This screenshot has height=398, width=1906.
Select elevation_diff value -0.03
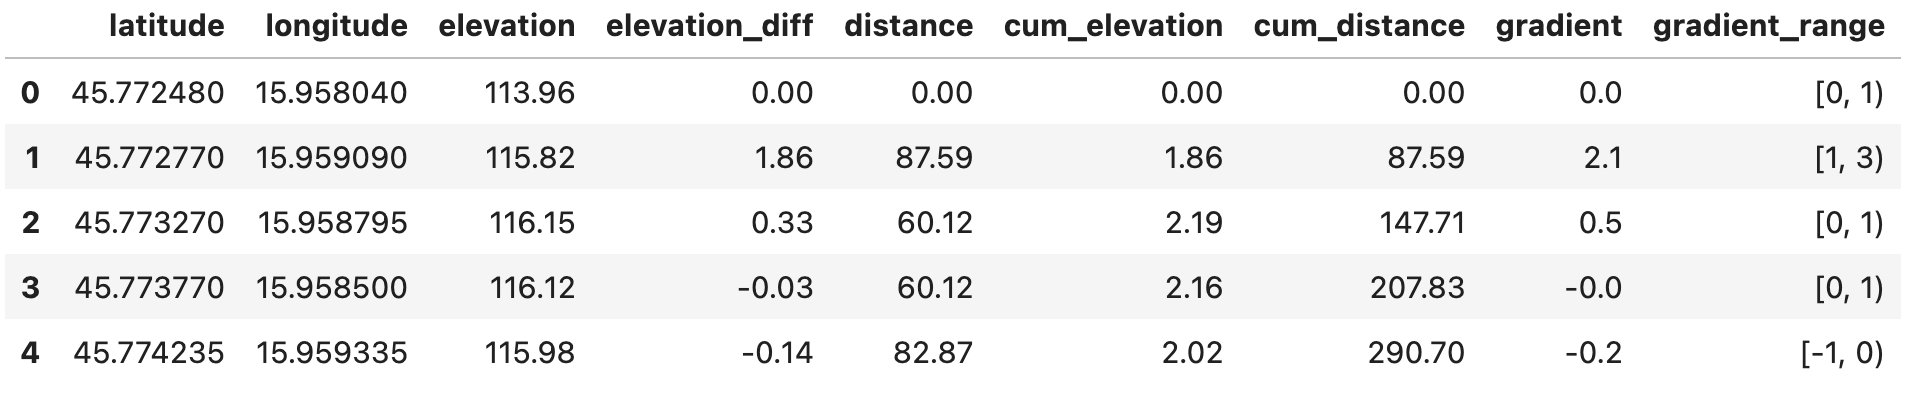click(x=775, y=288)
